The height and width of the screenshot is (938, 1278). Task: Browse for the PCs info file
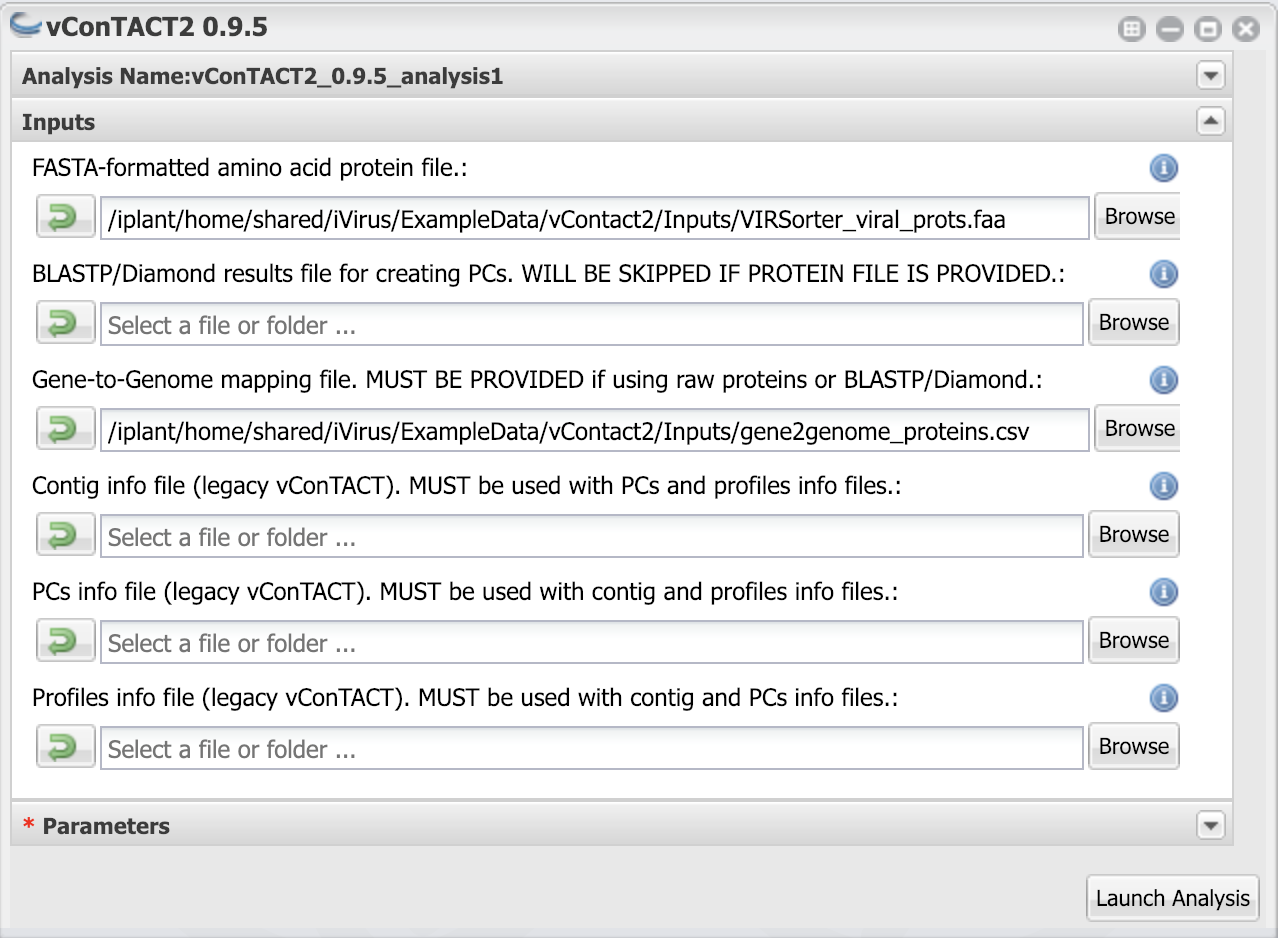point(1133,640)
